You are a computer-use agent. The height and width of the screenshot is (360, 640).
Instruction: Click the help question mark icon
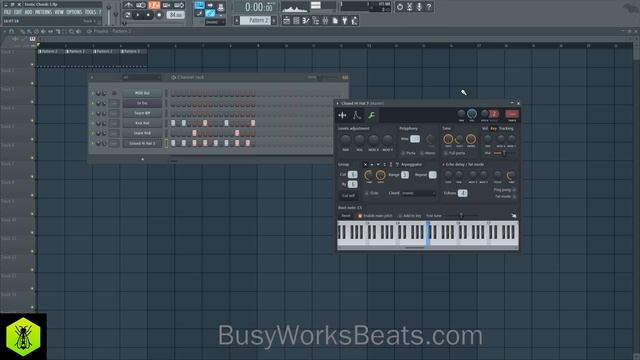click(429, 7)
